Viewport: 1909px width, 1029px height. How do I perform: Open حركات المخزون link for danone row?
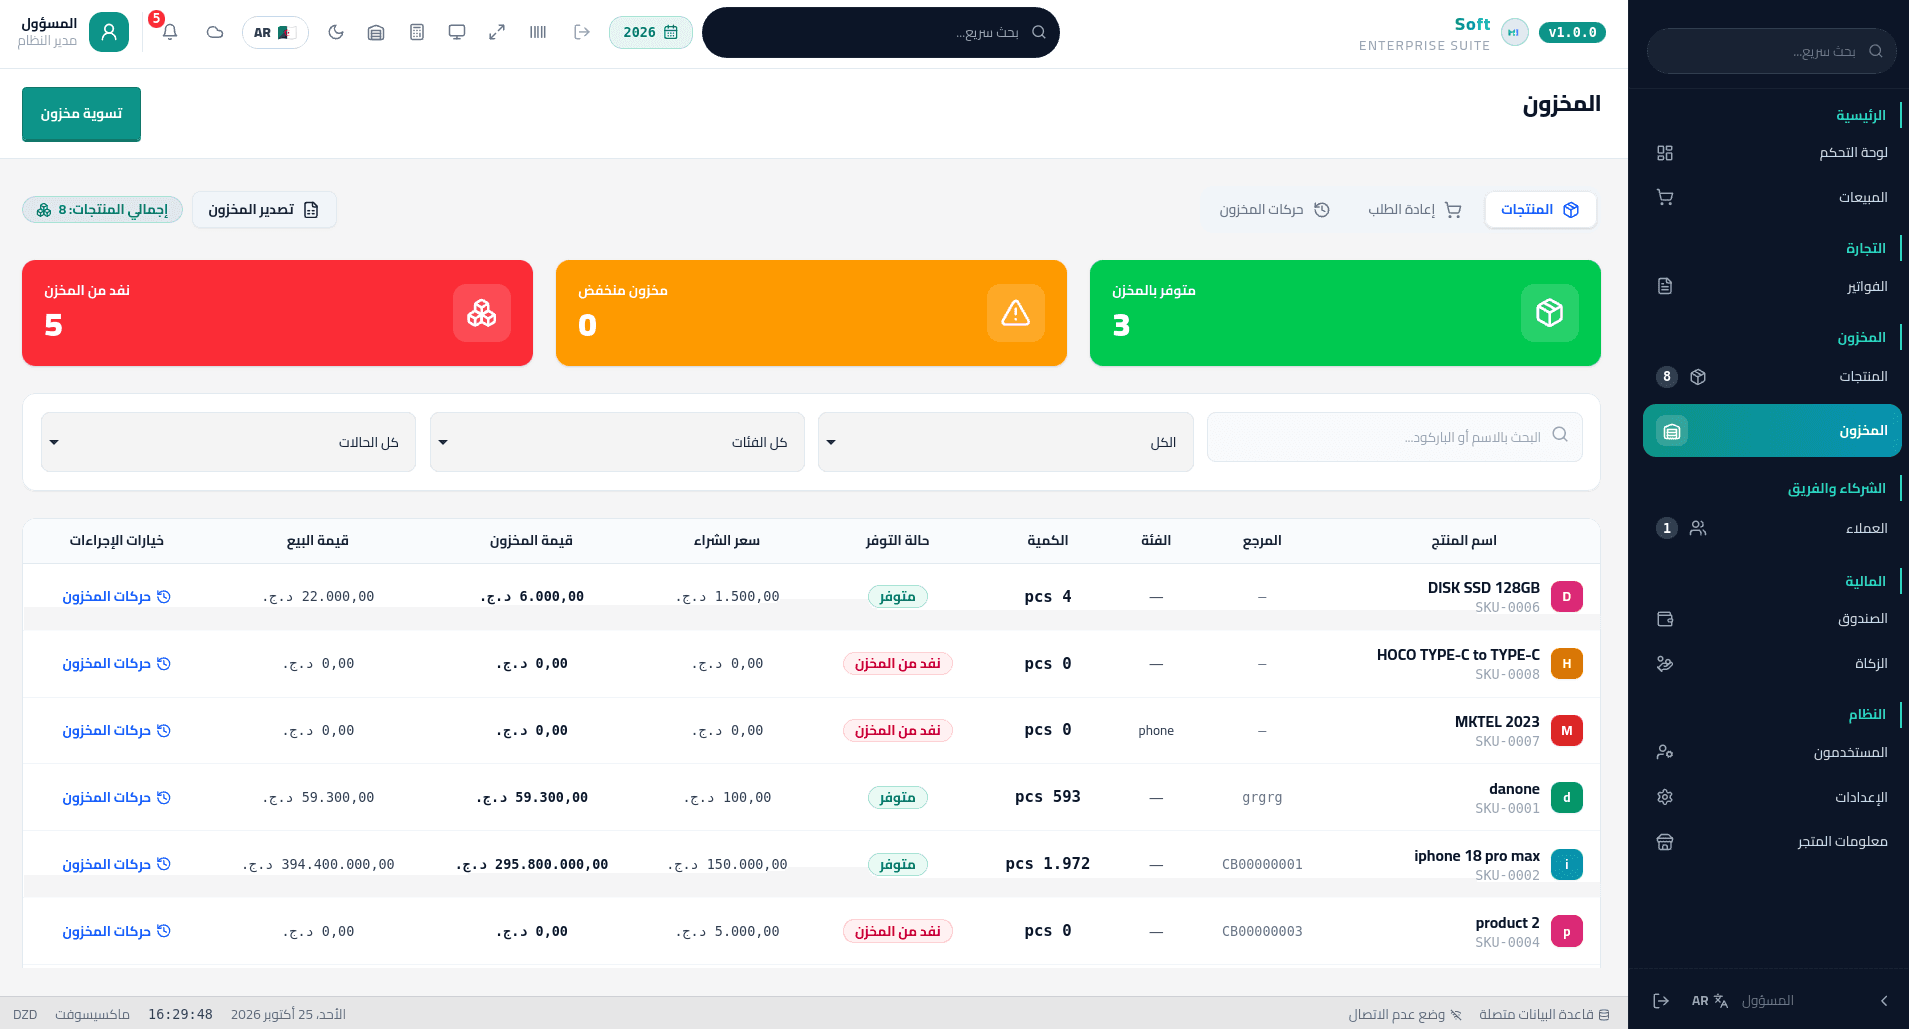(117, 798)
